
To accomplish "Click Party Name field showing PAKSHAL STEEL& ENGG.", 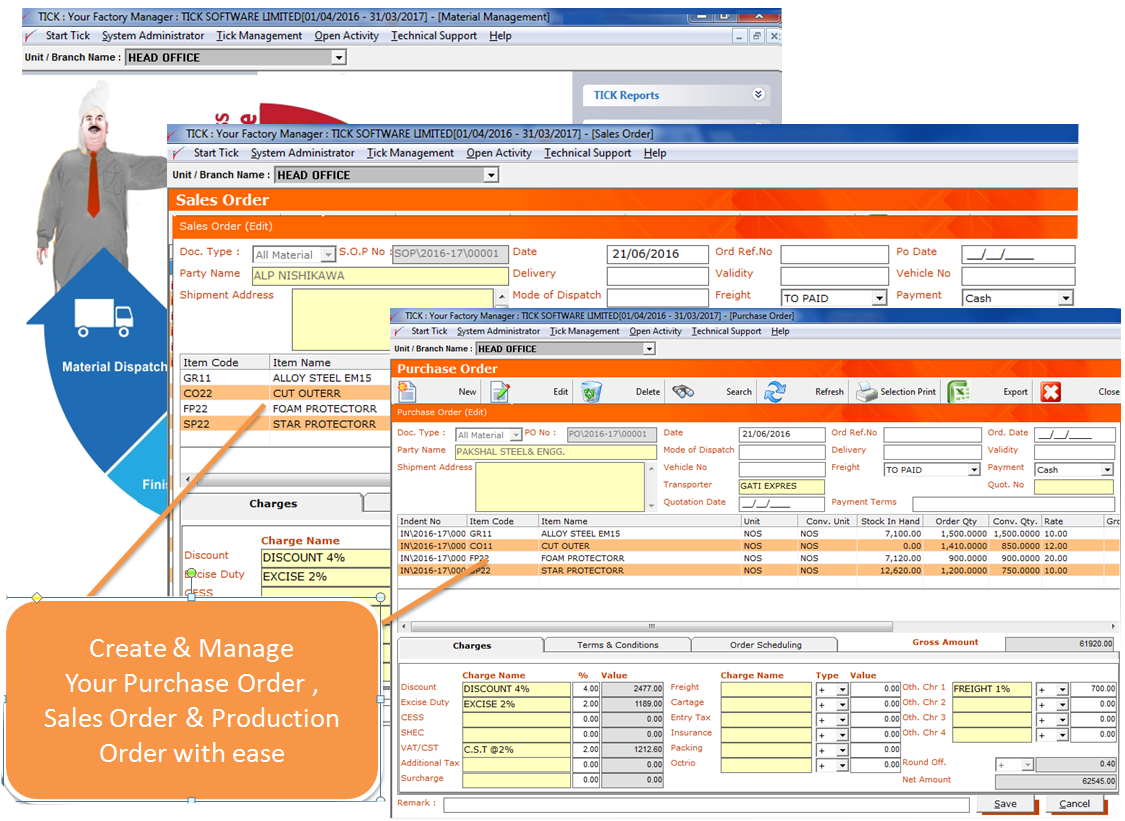I will 555,452.
